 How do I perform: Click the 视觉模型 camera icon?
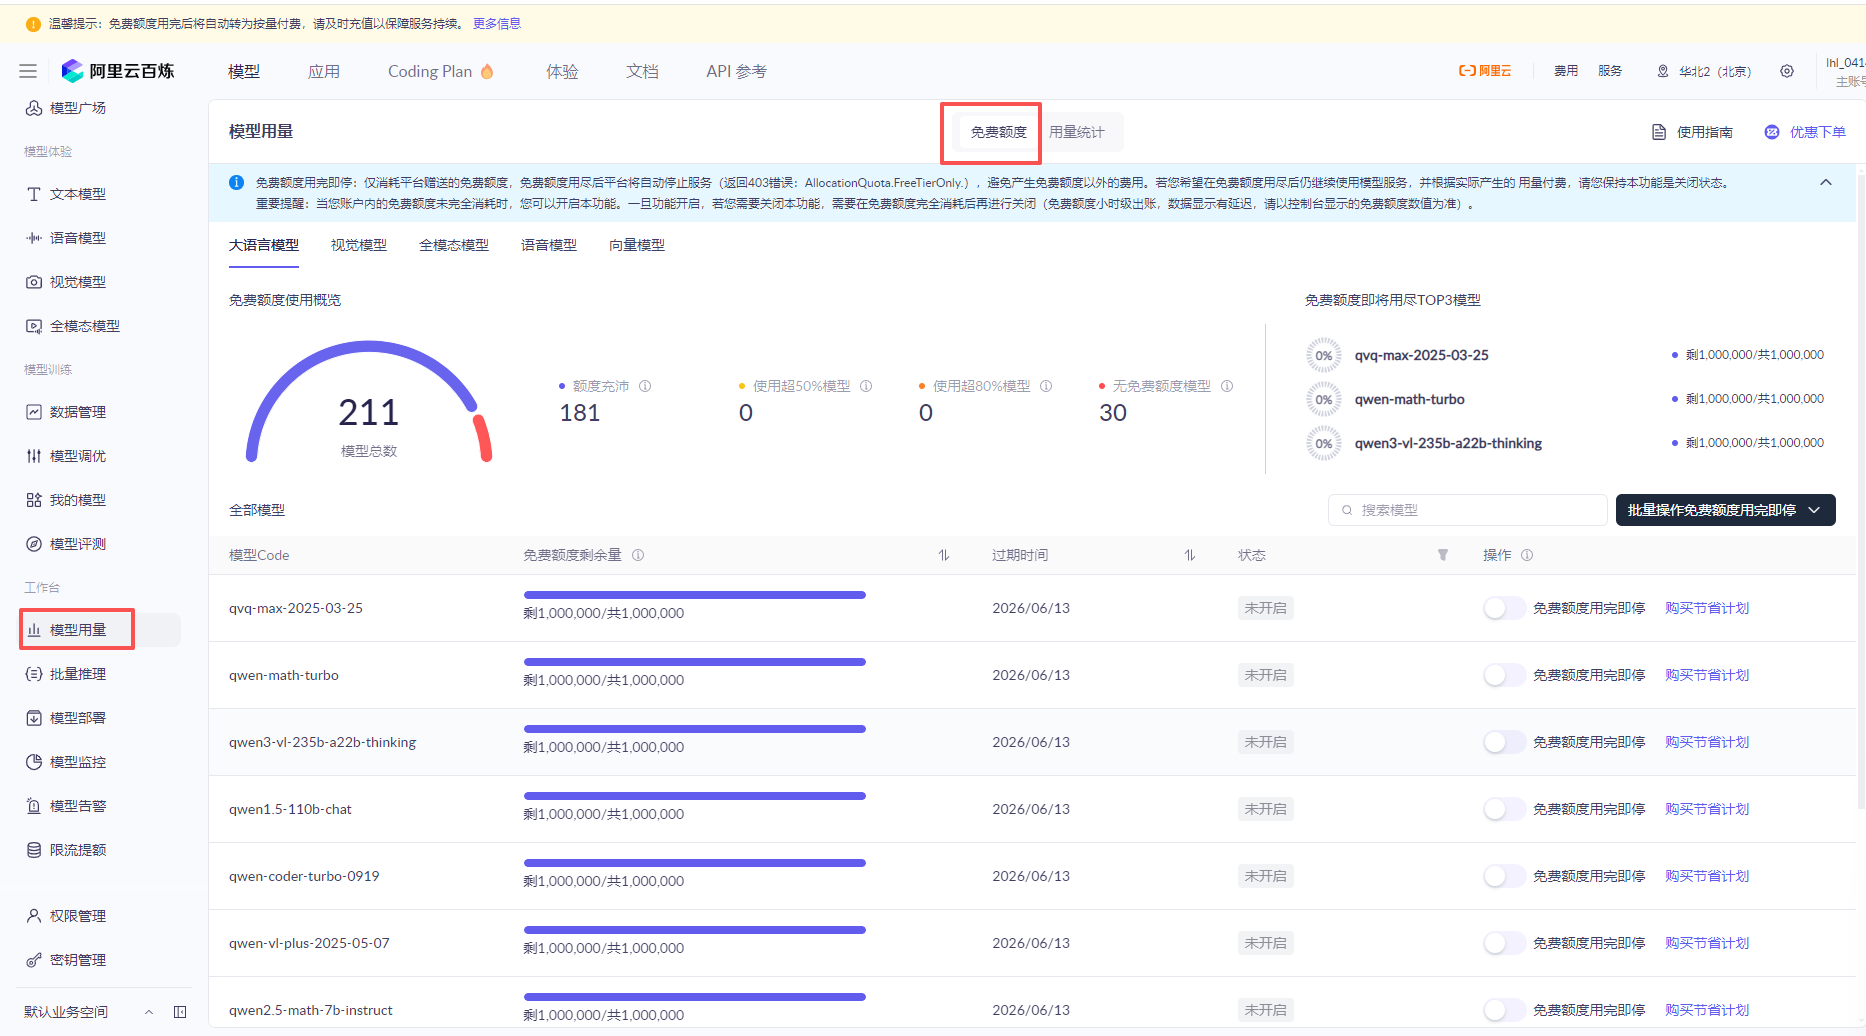tap(34, 282)
